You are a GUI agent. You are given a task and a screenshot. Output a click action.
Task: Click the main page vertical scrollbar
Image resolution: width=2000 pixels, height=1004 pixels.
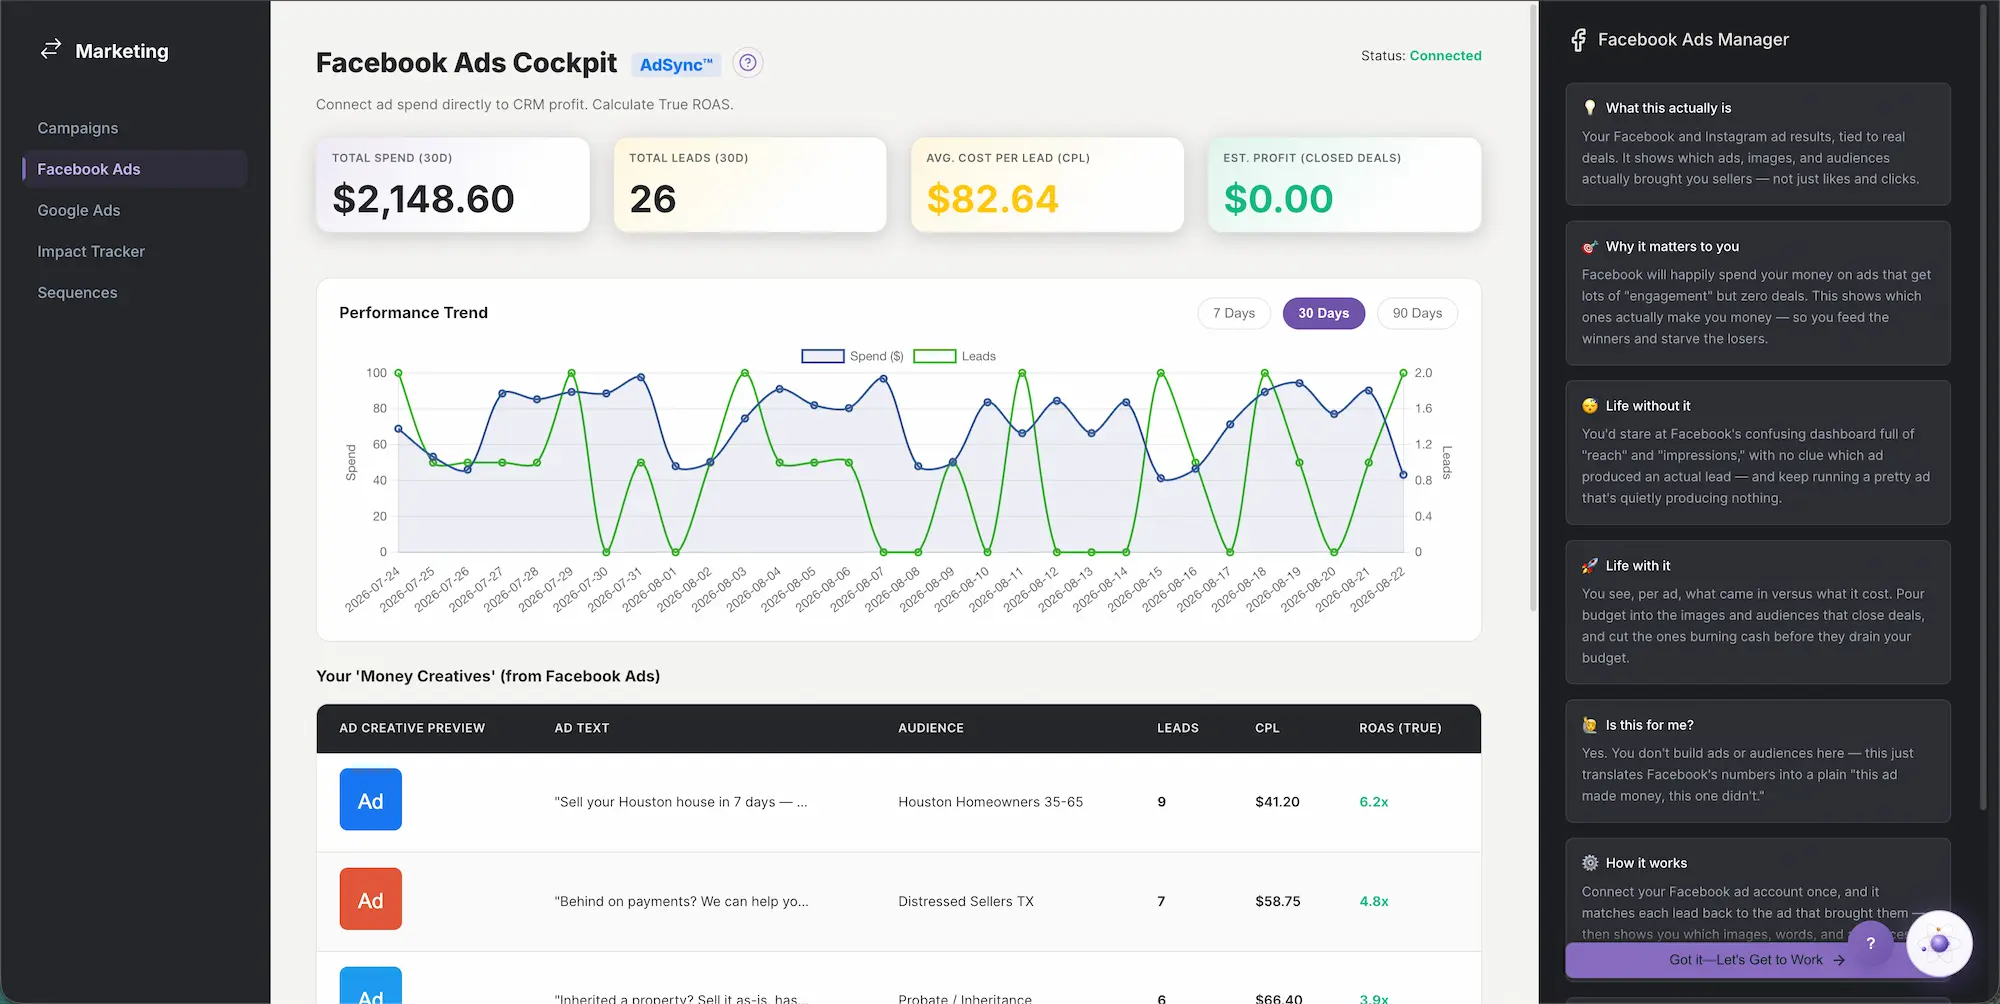(x=1533, y=308)
